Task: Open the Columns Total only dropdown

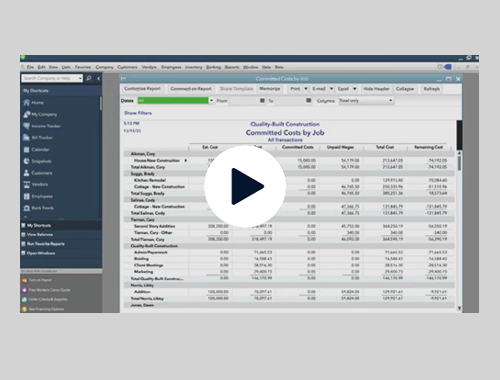Action: 366,100
